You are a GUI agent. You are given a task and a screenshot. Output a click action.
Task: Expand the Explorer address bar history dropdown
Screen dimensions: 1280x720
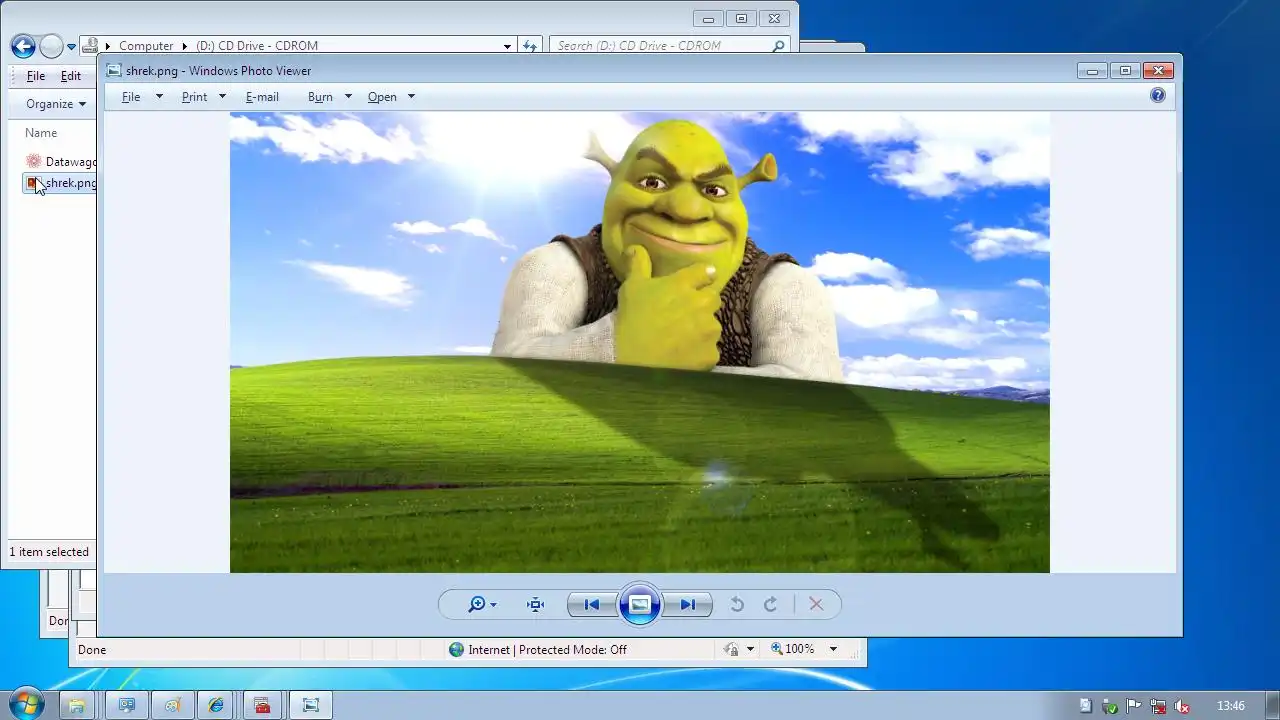(x=507, y=46)
